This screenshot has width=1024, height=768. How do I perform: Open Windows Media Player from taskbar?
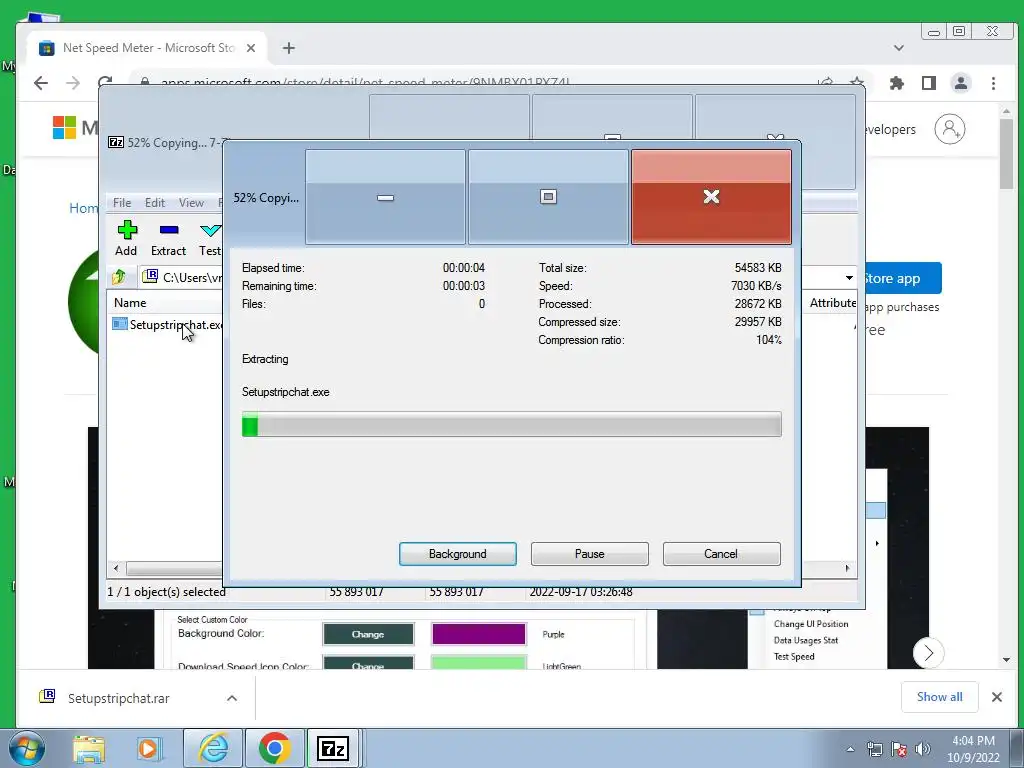click(148, 748)
